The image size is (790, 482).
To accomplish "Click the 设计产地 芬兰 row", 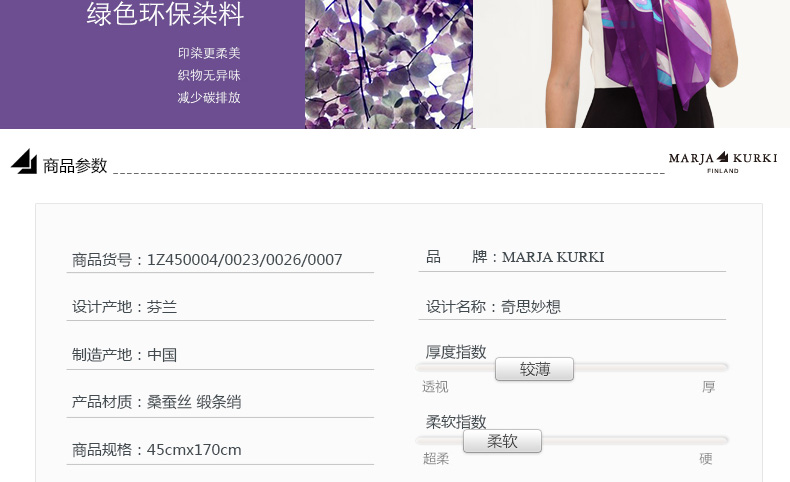I will point(220,307).
